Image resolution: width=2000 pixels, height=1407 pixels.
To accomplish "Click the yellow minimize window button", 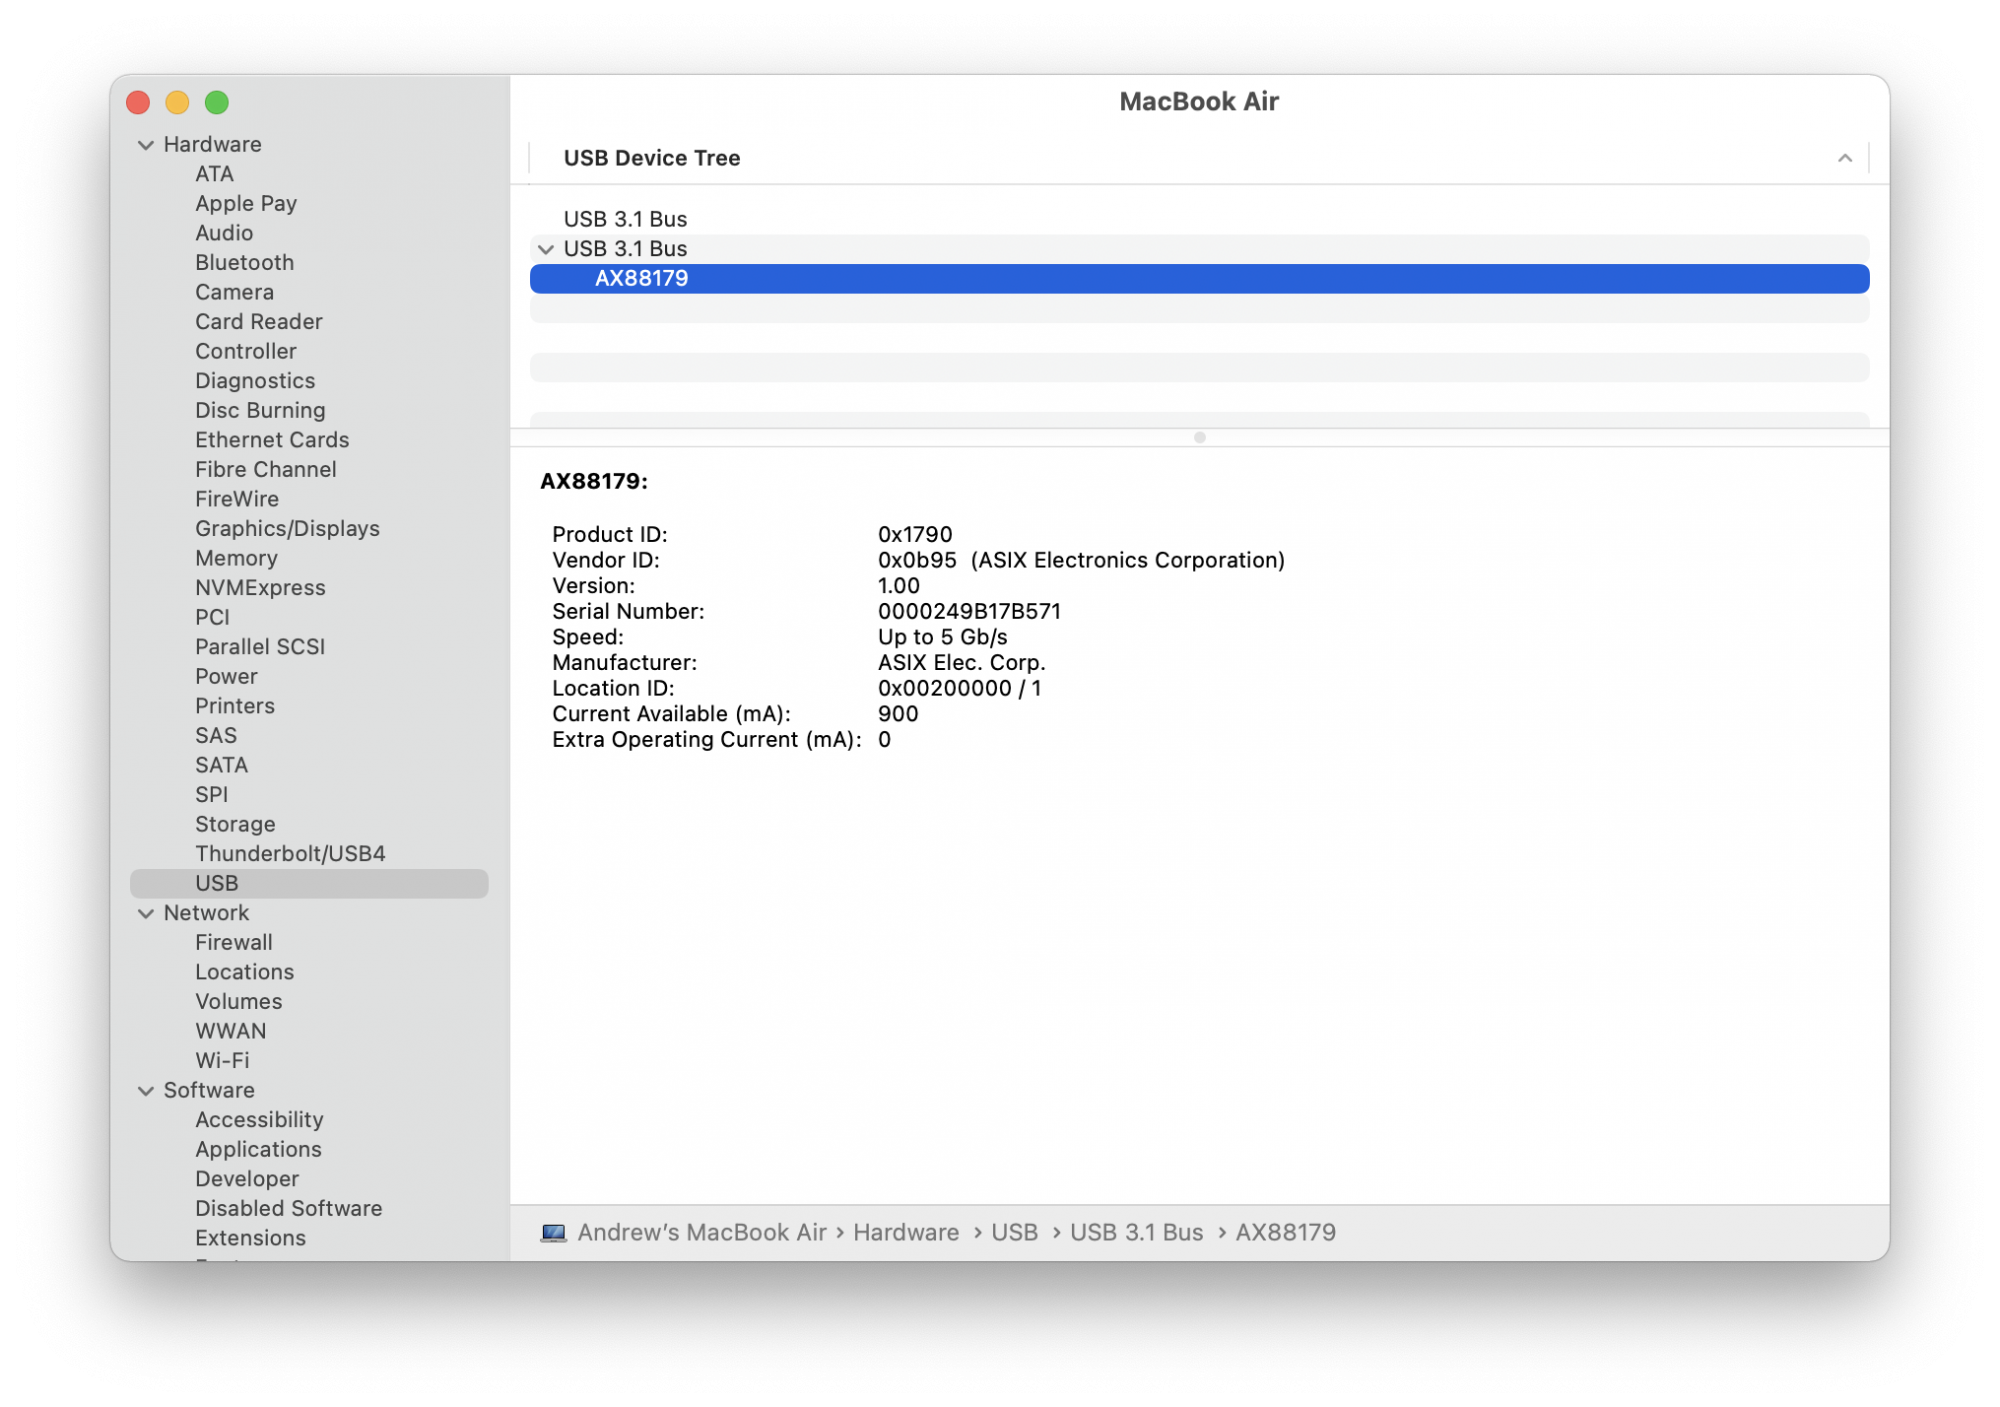I will pos(177,102).
